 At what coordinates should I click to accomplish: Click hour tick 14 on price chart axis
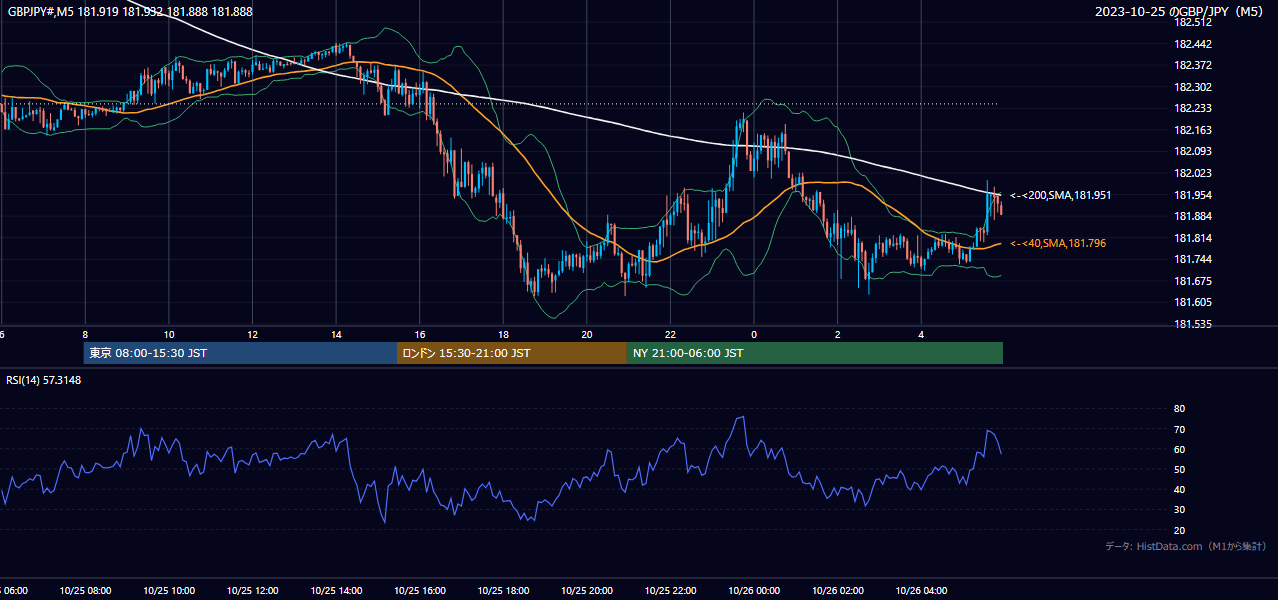(336, 334)
